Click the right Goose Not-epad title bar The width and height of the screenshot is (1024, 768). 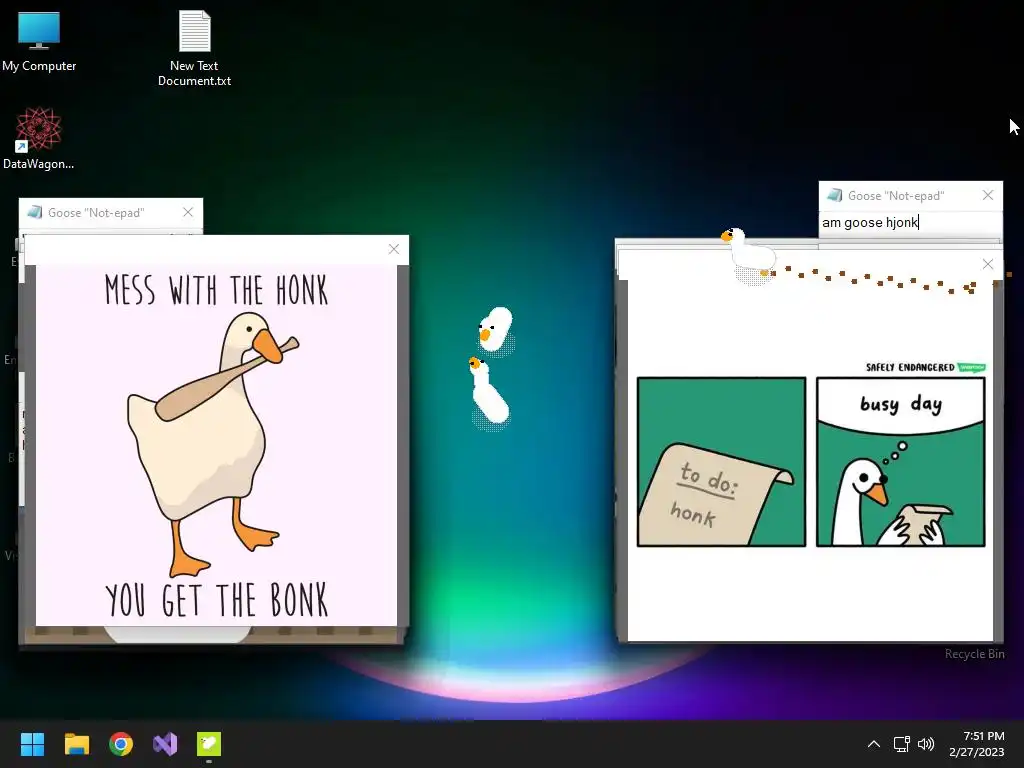pos(910,196)
